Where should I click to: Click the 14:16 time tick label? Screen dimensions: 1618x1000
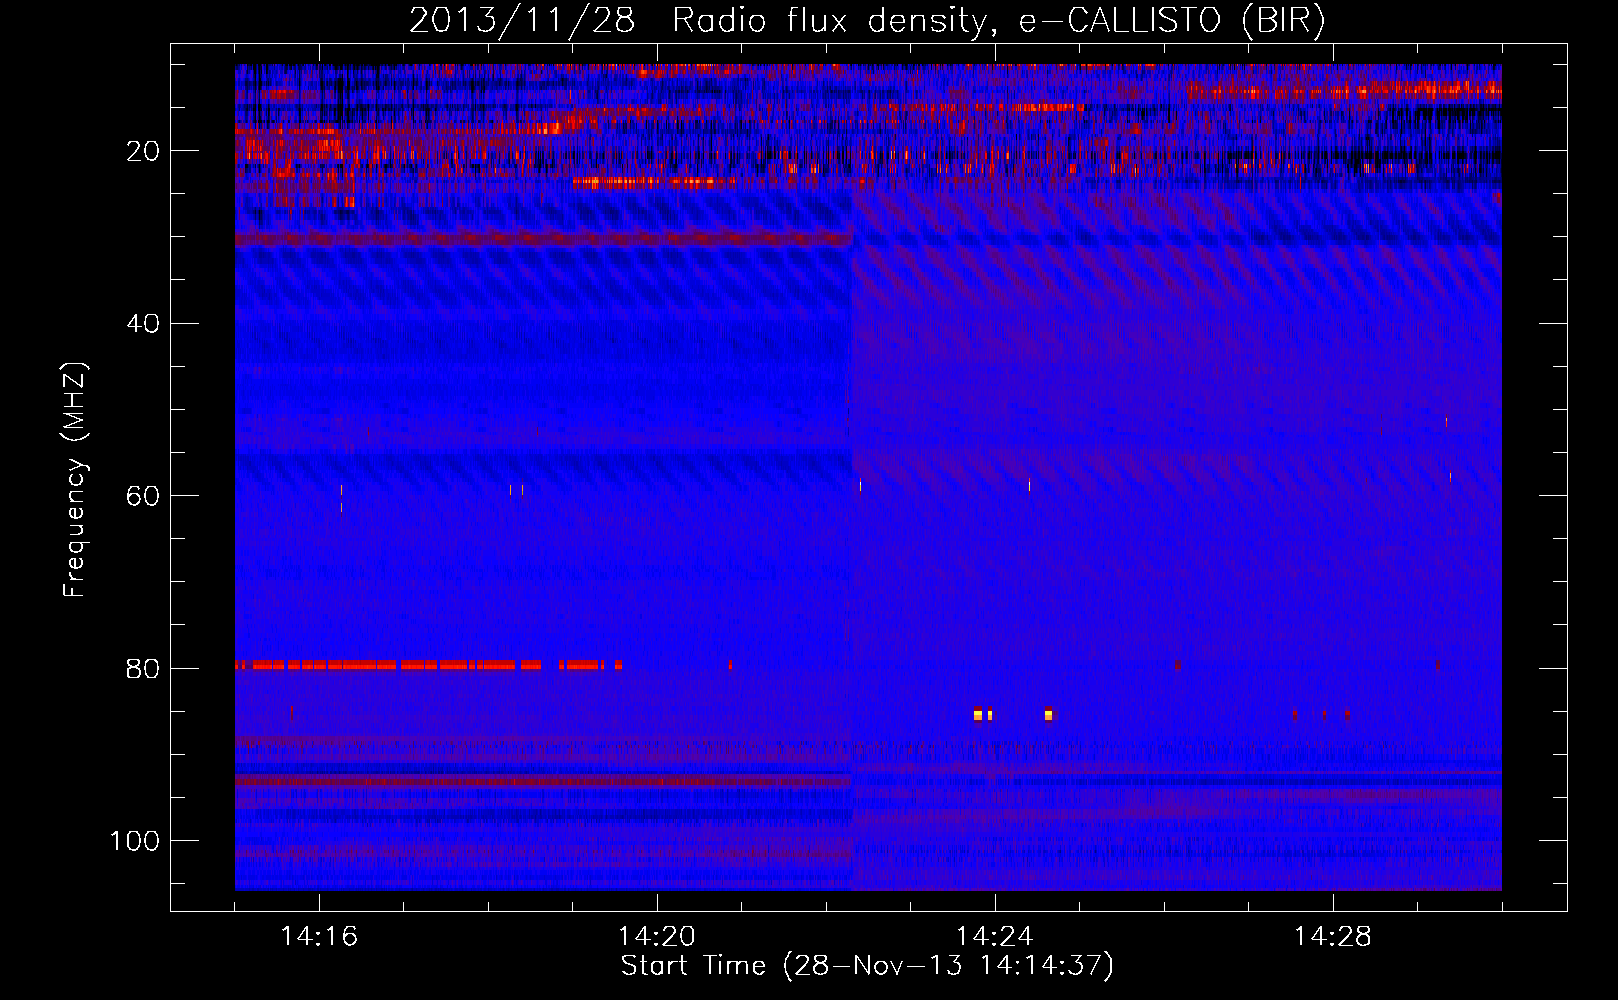[319, 937]
